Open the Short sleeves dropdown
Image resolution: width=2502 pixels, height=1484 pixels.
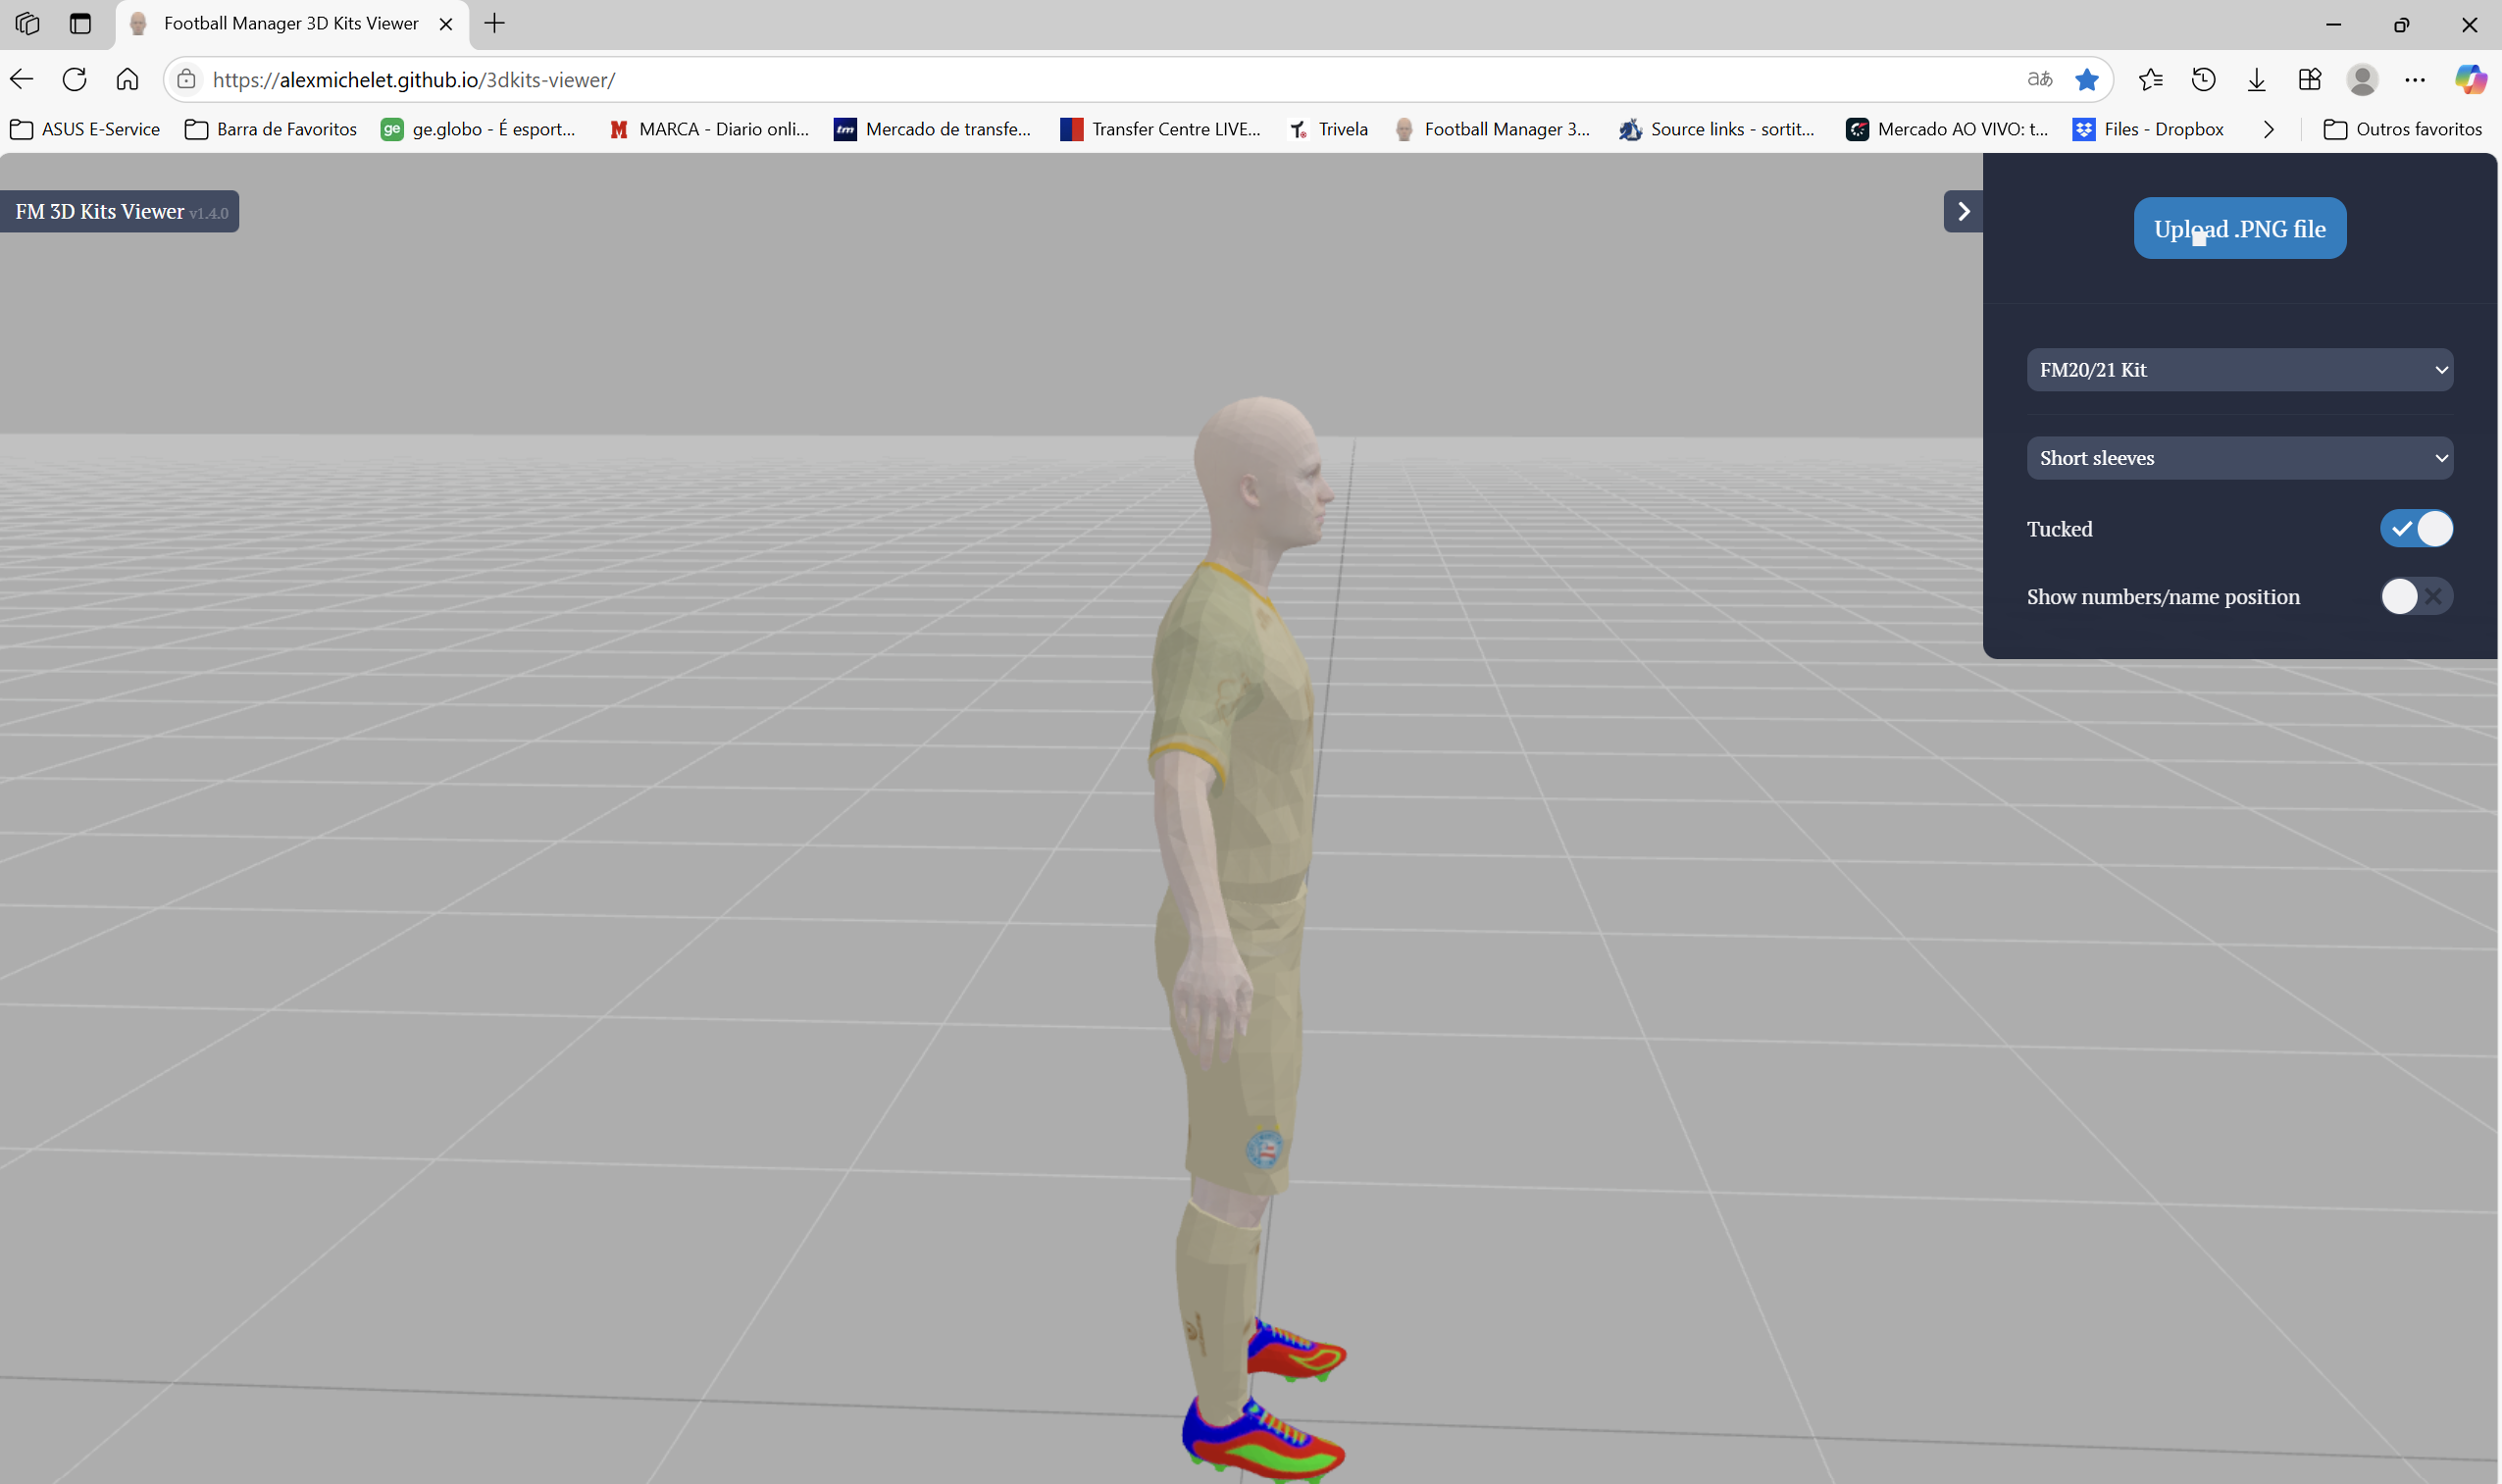[x=2239, y=458]
